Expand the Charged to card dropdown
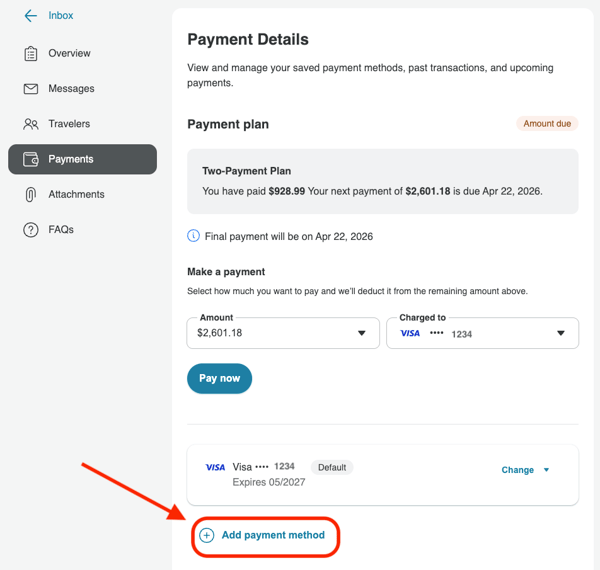Viewport: 600px width, 570px height. (561, 333)
